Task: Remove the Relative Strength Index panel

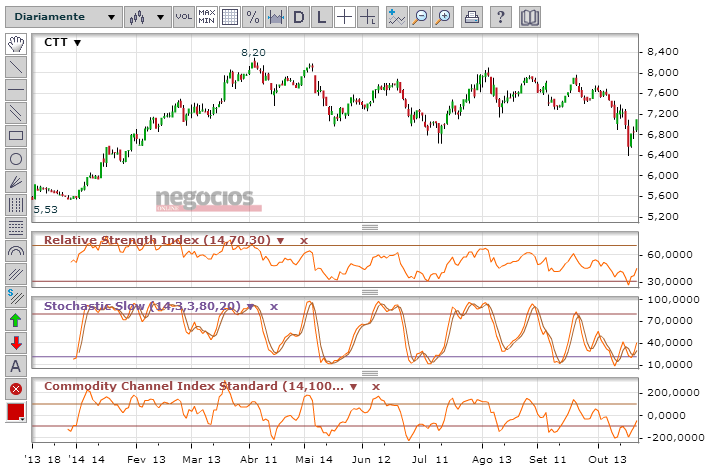Action: click(304, 241)
